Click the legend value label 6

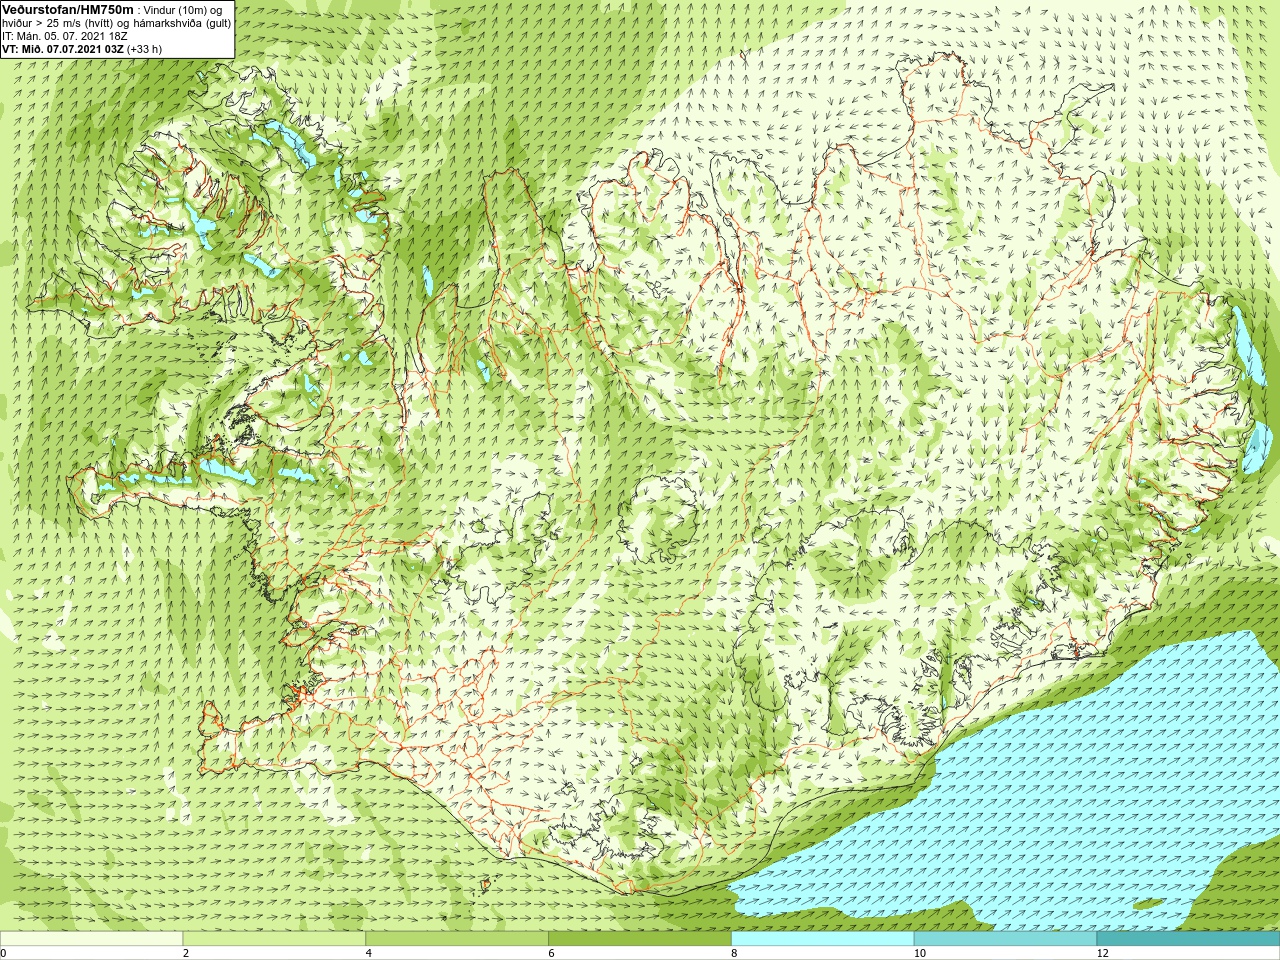tap(551, 953)
